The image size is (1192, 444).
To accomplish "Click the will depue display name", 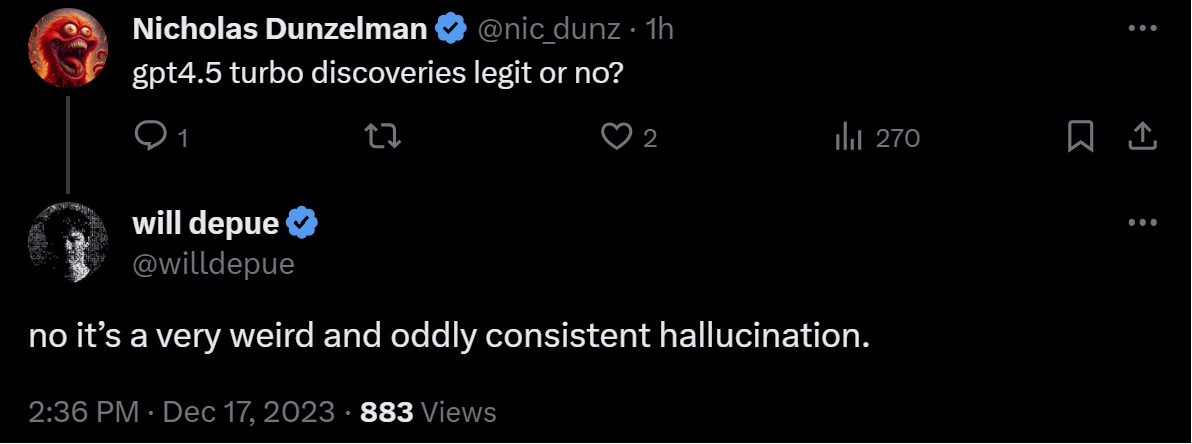I will tap(206, 223).
